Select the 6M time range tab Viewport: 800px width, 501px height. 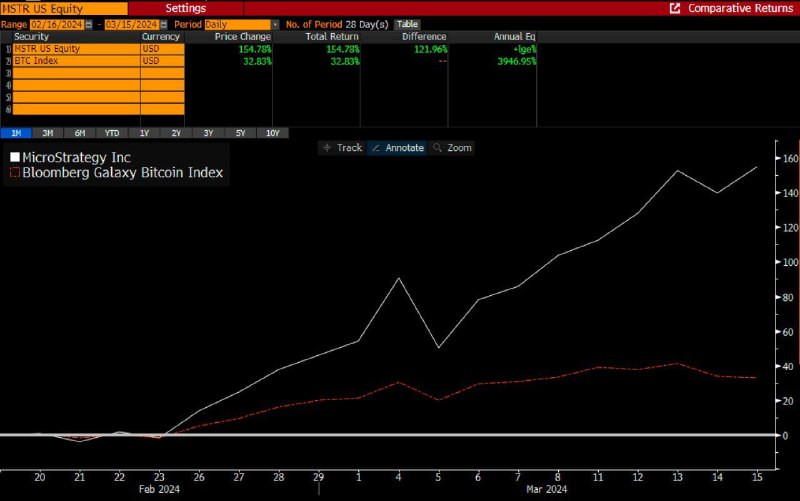[80, 133]
